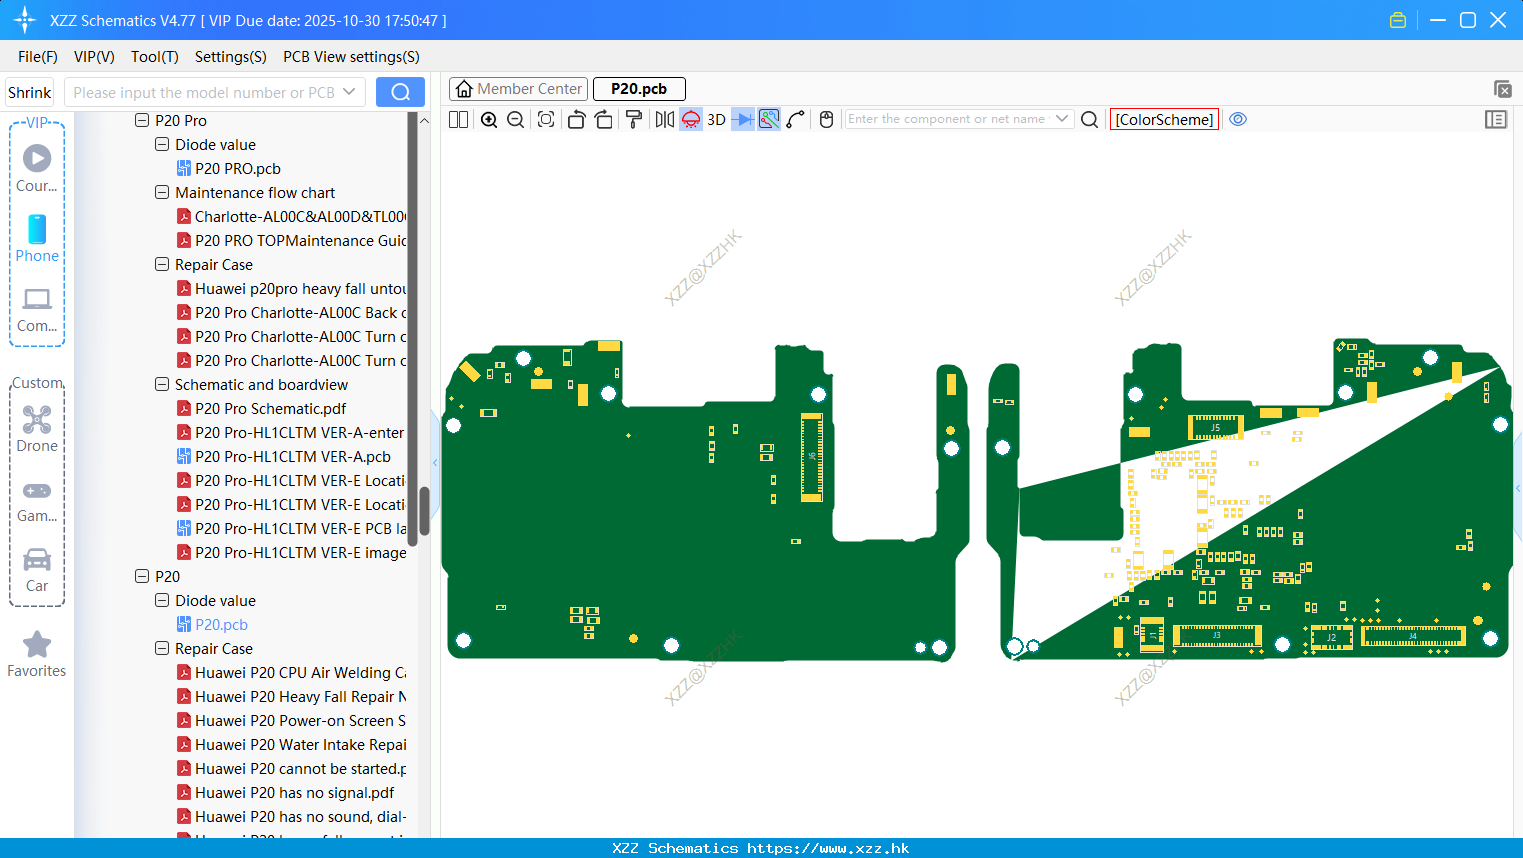Click the J4 connector on right board

click(1412, 636)
